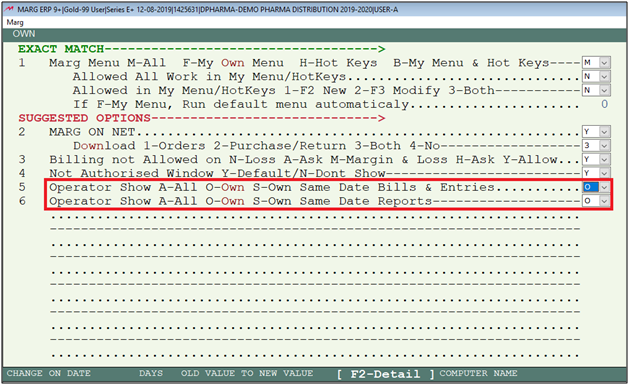Expand the Download Orders/Purchase dropdown
This screenshot has height=385, width=630.
point(604,145)
